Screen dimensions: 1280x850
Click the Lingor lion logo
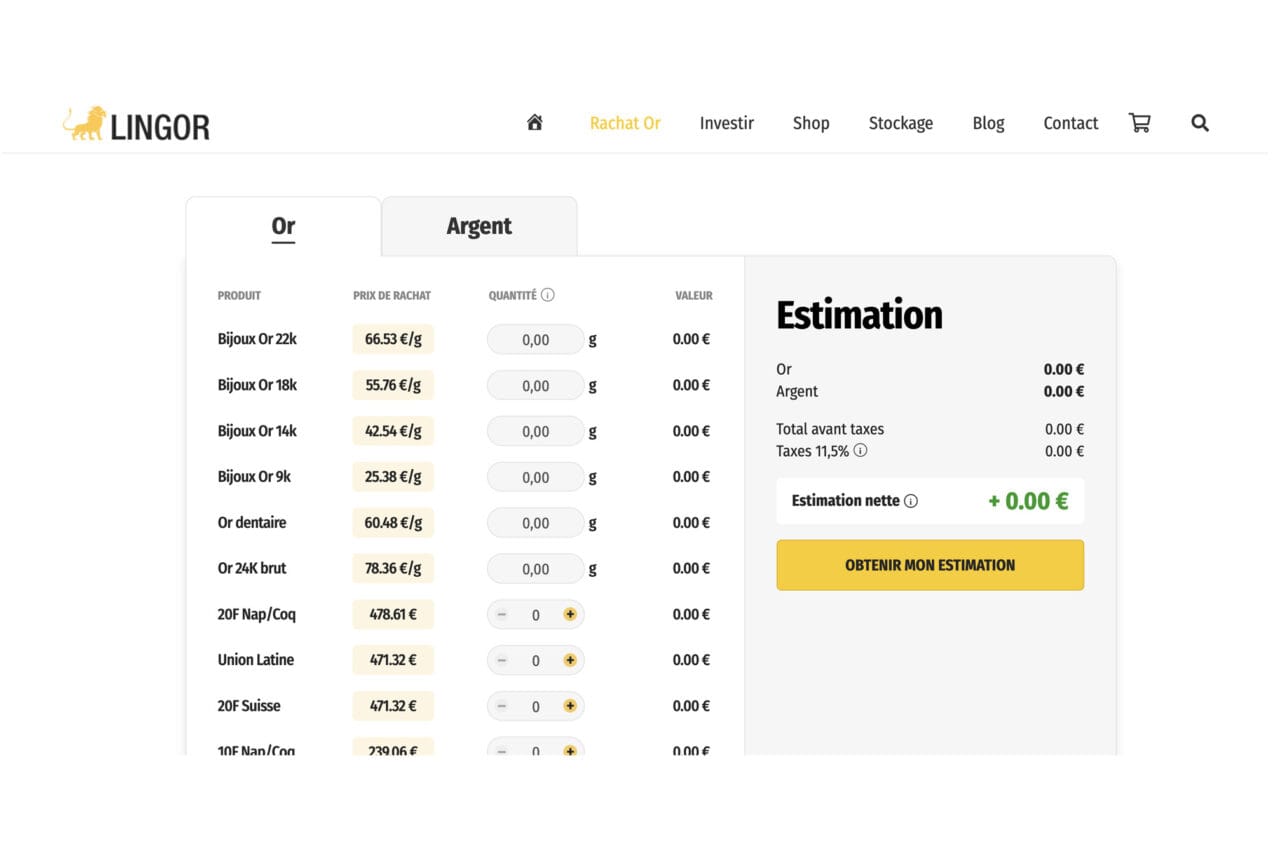click(x=136, y=124)
